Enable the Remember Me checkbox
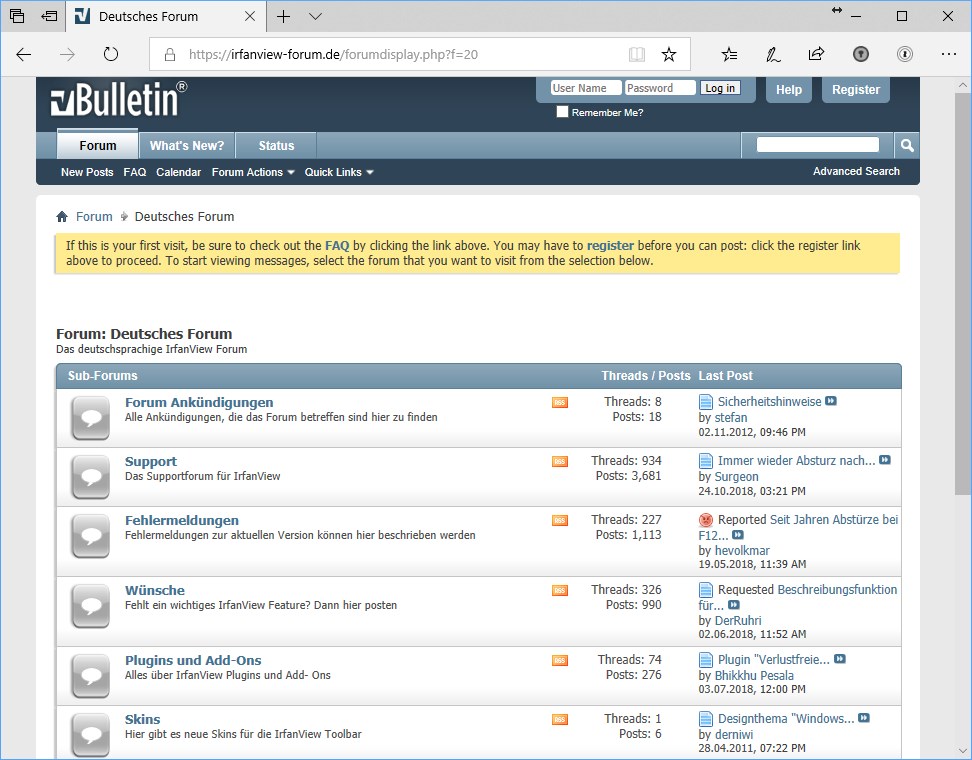 (x=562, y=112)
